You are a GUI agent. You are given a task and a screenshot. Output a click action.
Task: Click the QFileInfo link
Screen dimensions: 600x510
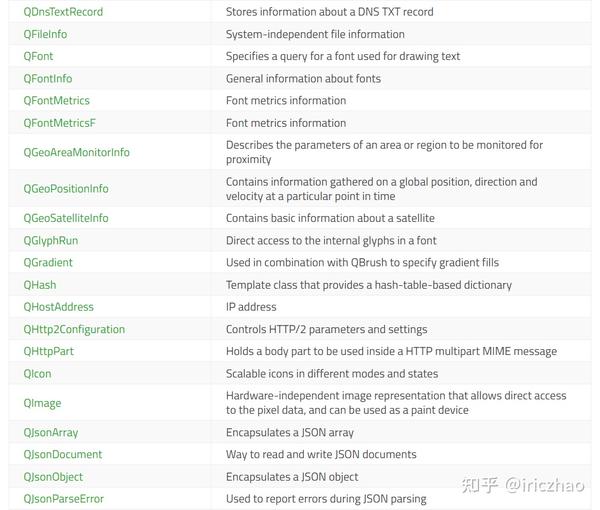(x=46, y=34)
